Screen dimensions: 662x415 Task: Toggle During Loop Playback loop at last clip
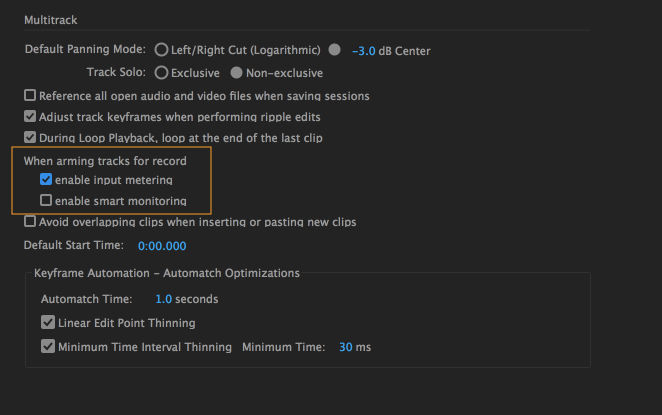pyautogui.click(x=30, y=138)
